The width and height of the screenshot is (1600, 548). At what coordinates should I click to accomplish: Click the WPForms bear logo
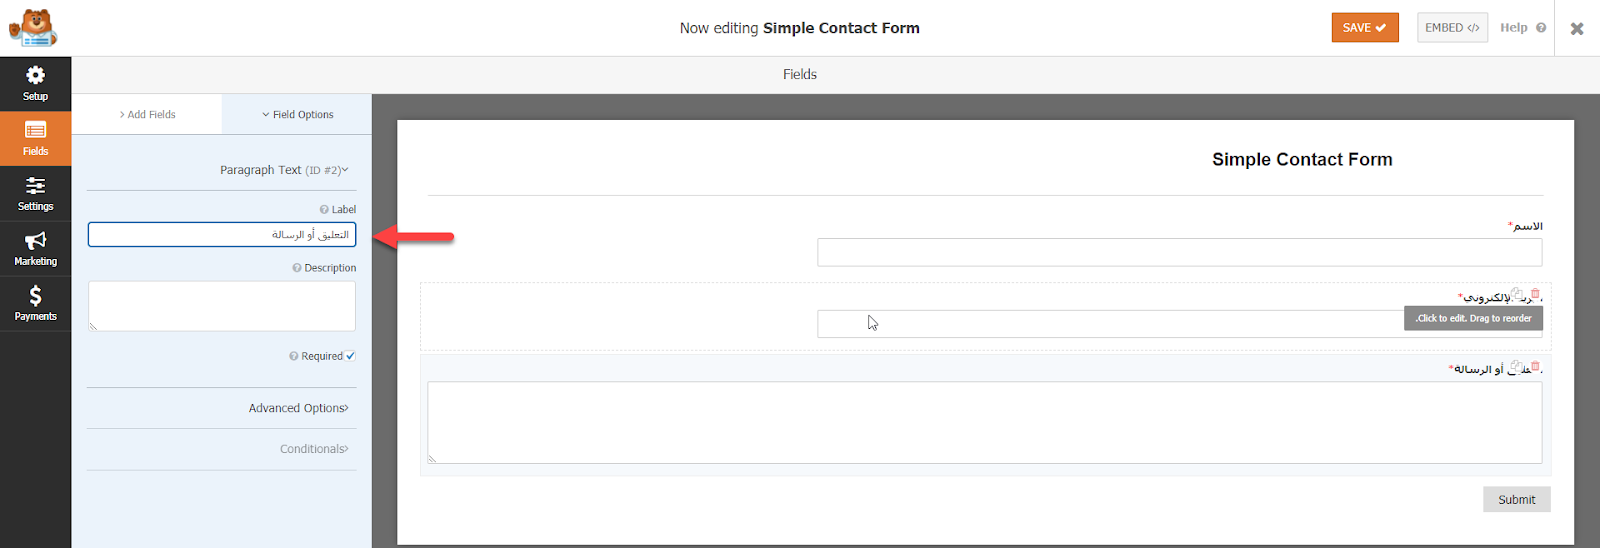(33, 28)
